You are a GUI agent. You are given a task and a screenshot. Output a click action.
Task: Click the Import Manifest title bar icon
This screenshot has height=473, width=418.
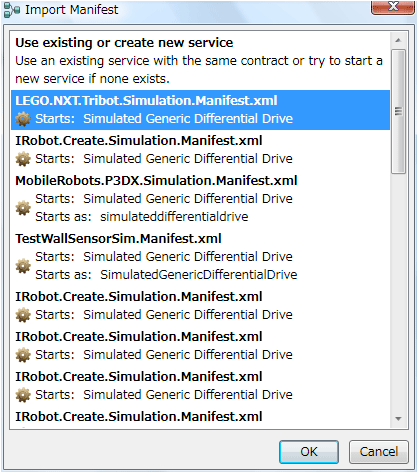(x=12, y=10)
